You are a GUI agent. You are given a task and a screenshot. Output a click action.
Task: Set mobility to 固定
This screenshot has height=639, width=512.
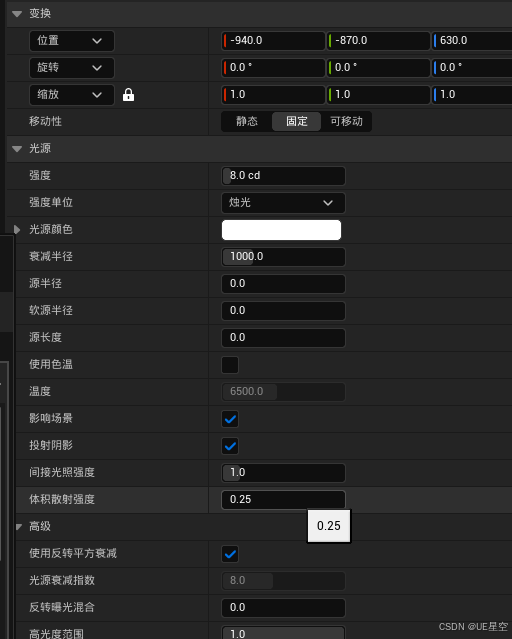pyautogui.click(x=296, y=121)
